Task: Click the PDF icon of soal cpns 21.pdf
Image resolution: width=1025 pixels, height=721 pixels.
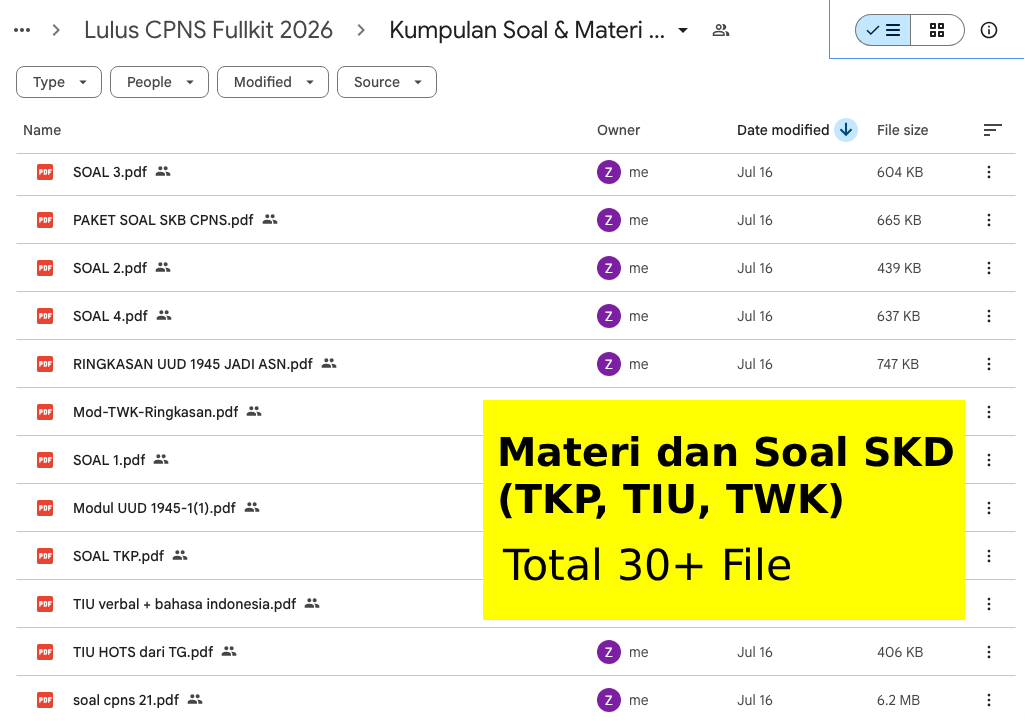Action: [45, 700]
